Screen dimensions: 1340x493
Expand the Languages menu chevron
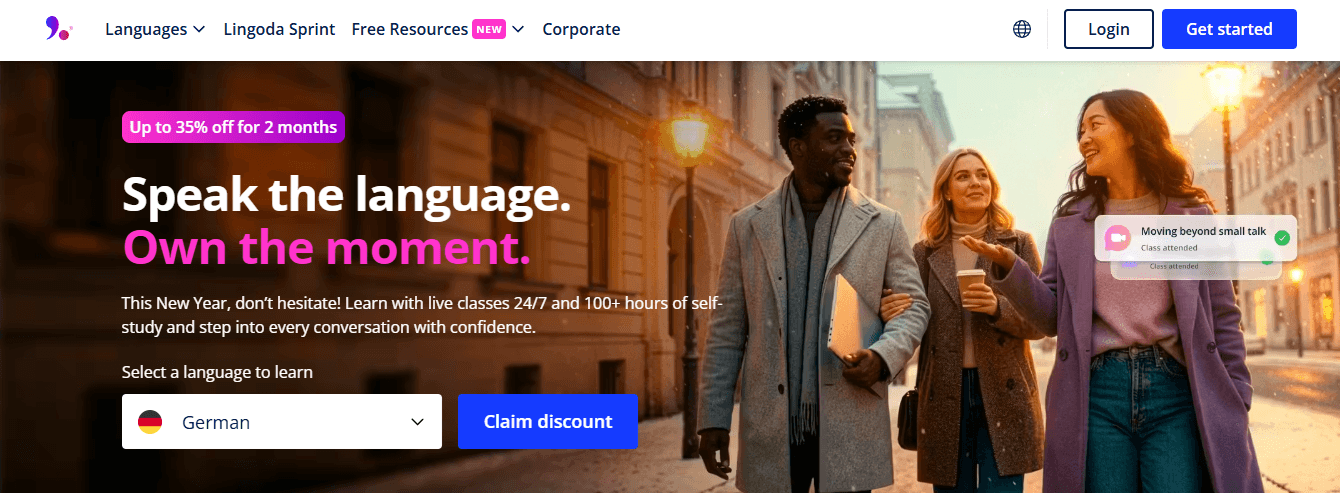tap(199, 29)
